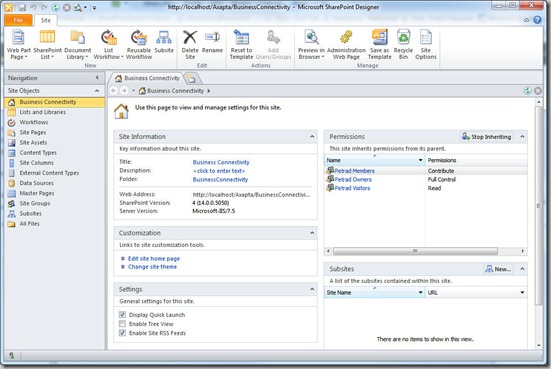This screenshot has height=369, width=551.
Task: Open the Web Part Page ribbon button
Action: 19,45
